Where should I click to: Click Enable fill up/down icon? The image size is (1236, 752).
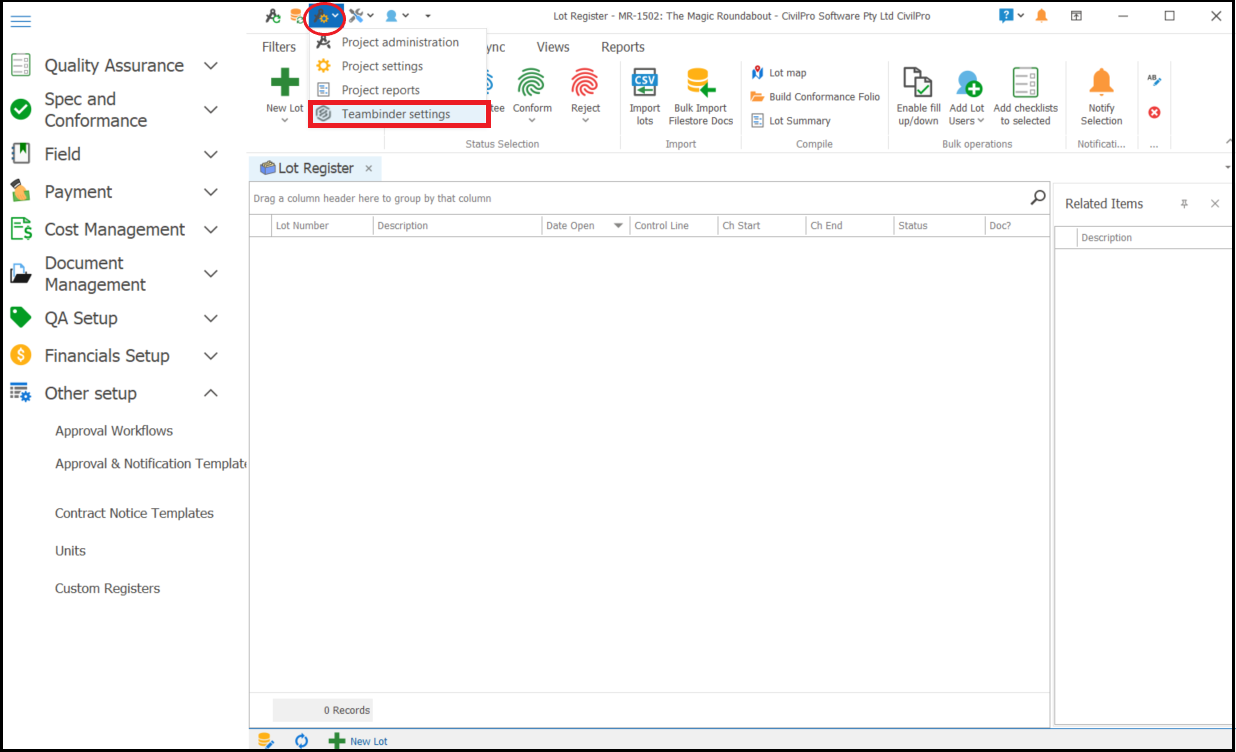coord(917,83)
